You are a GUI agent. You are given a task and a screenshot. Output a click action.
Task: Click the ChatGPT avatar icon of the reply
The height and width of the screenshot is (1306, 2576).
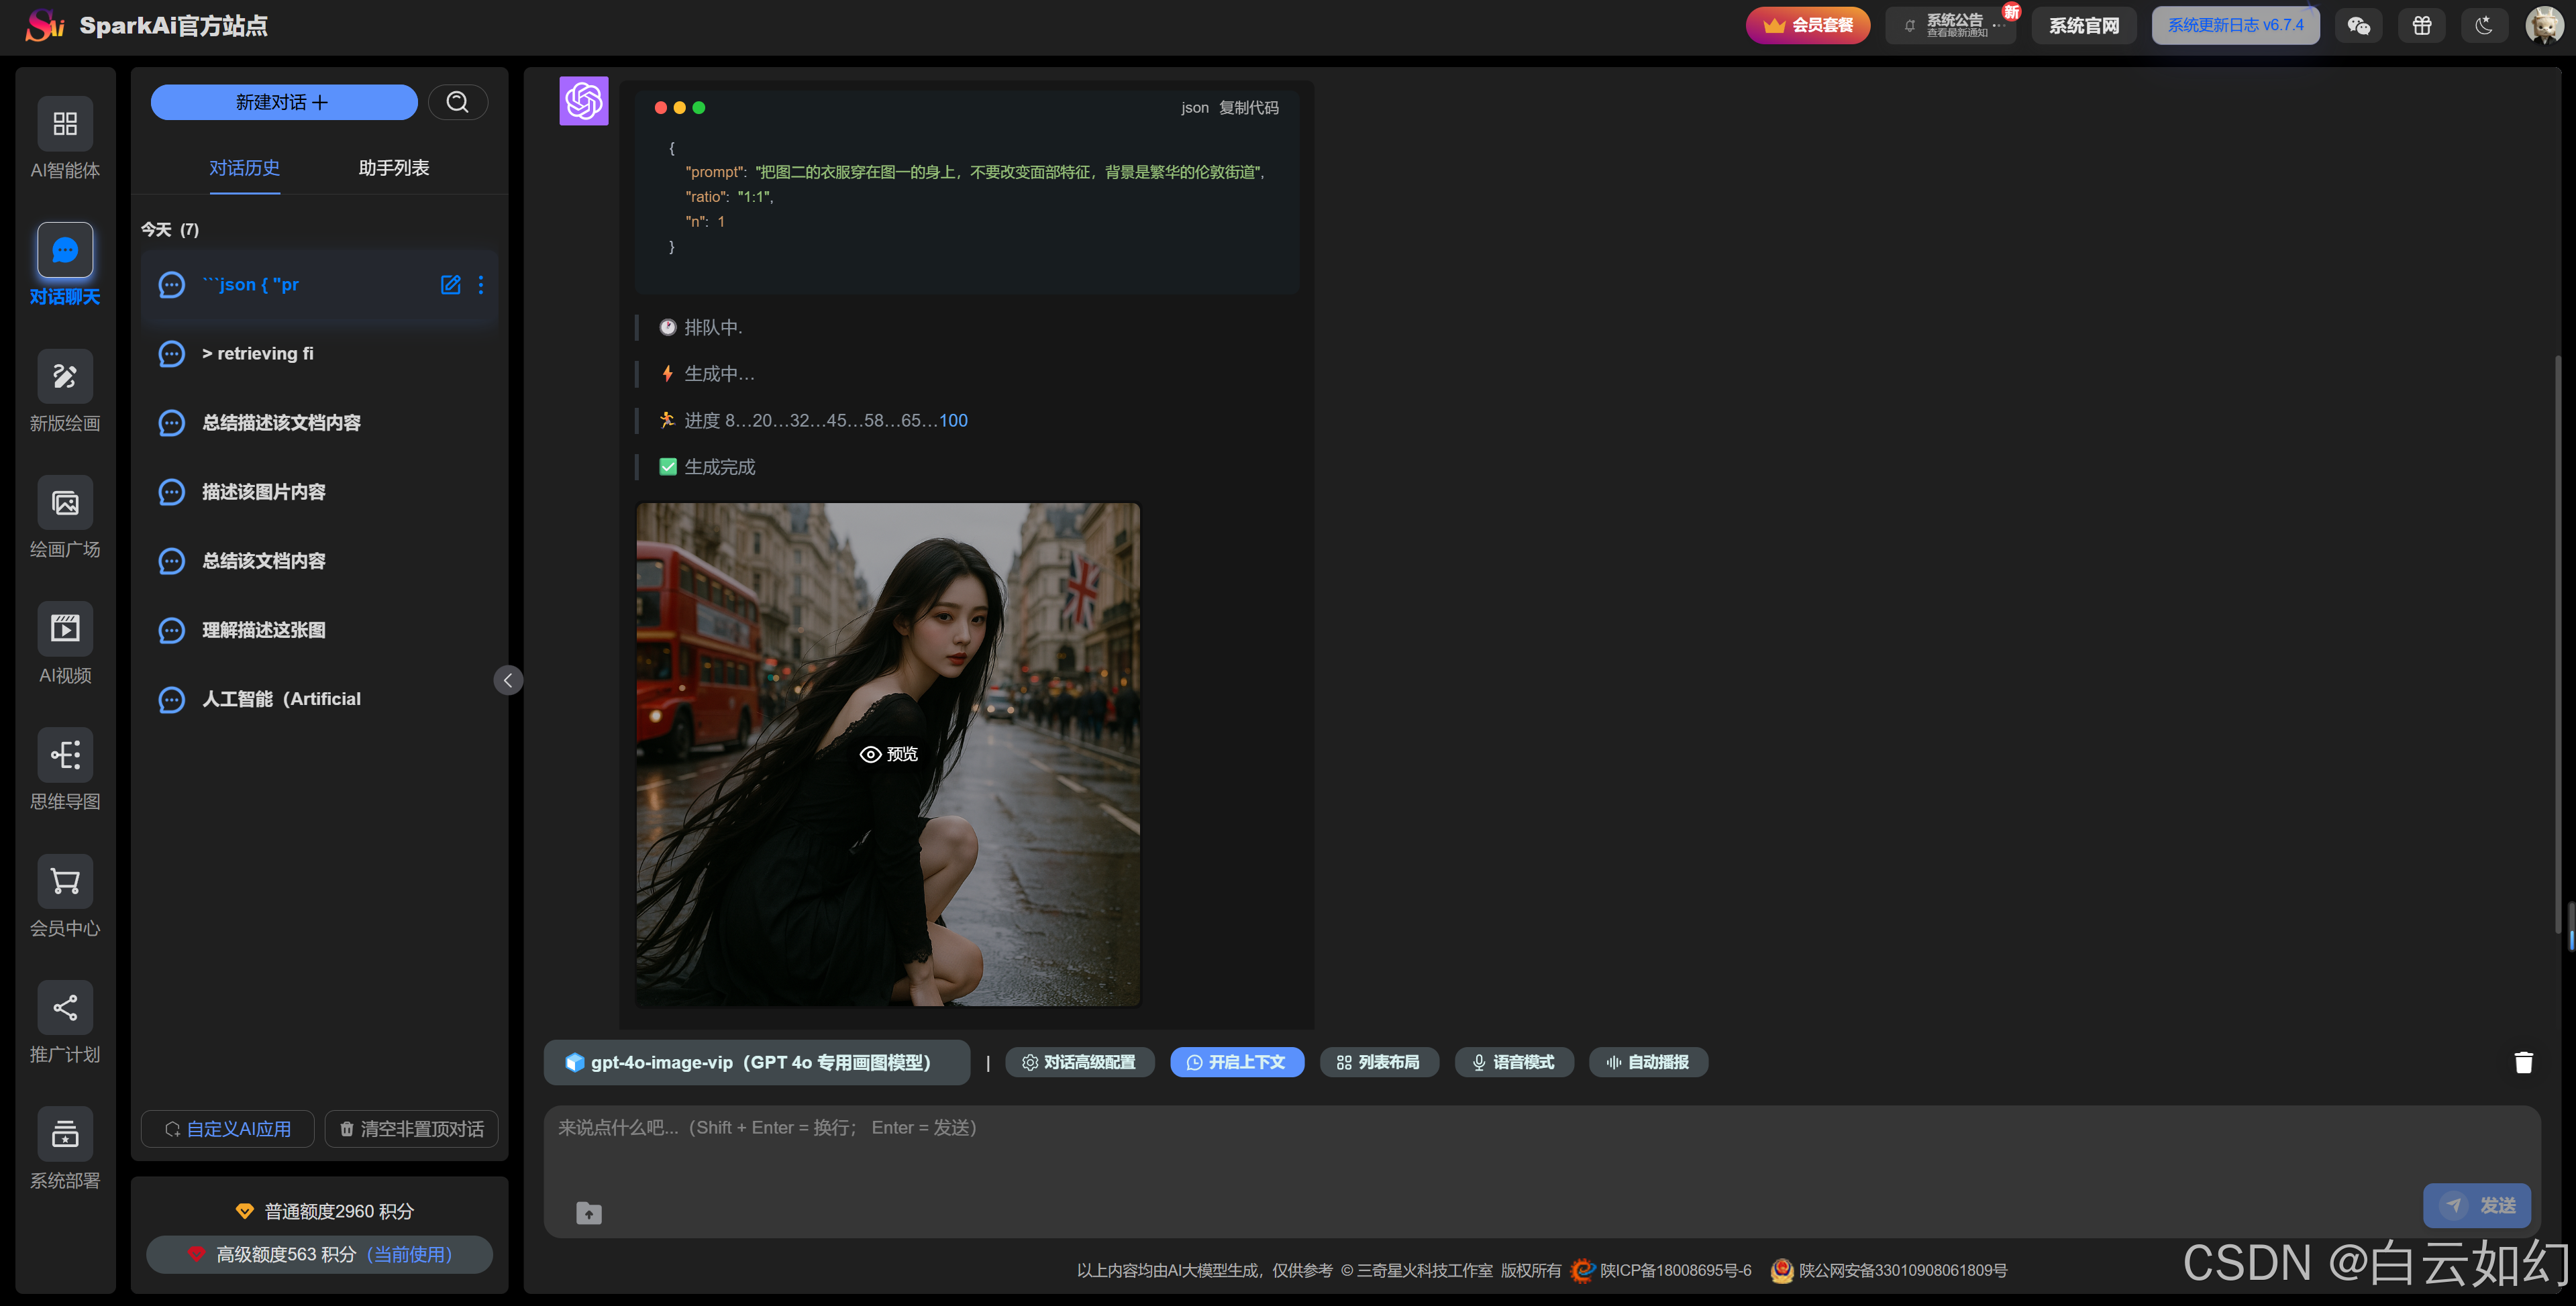(x=584, y=101)
